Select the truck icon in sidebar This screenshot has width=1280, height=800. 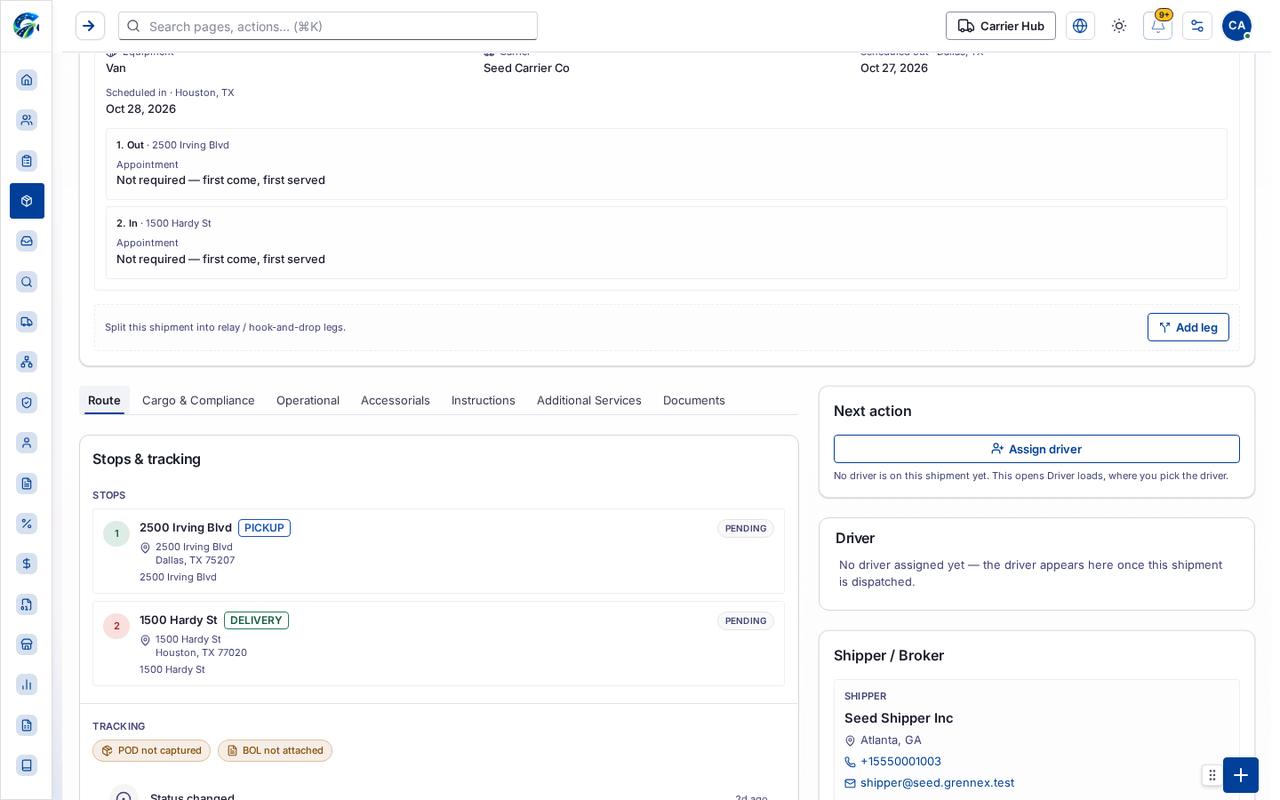(27, 321)
